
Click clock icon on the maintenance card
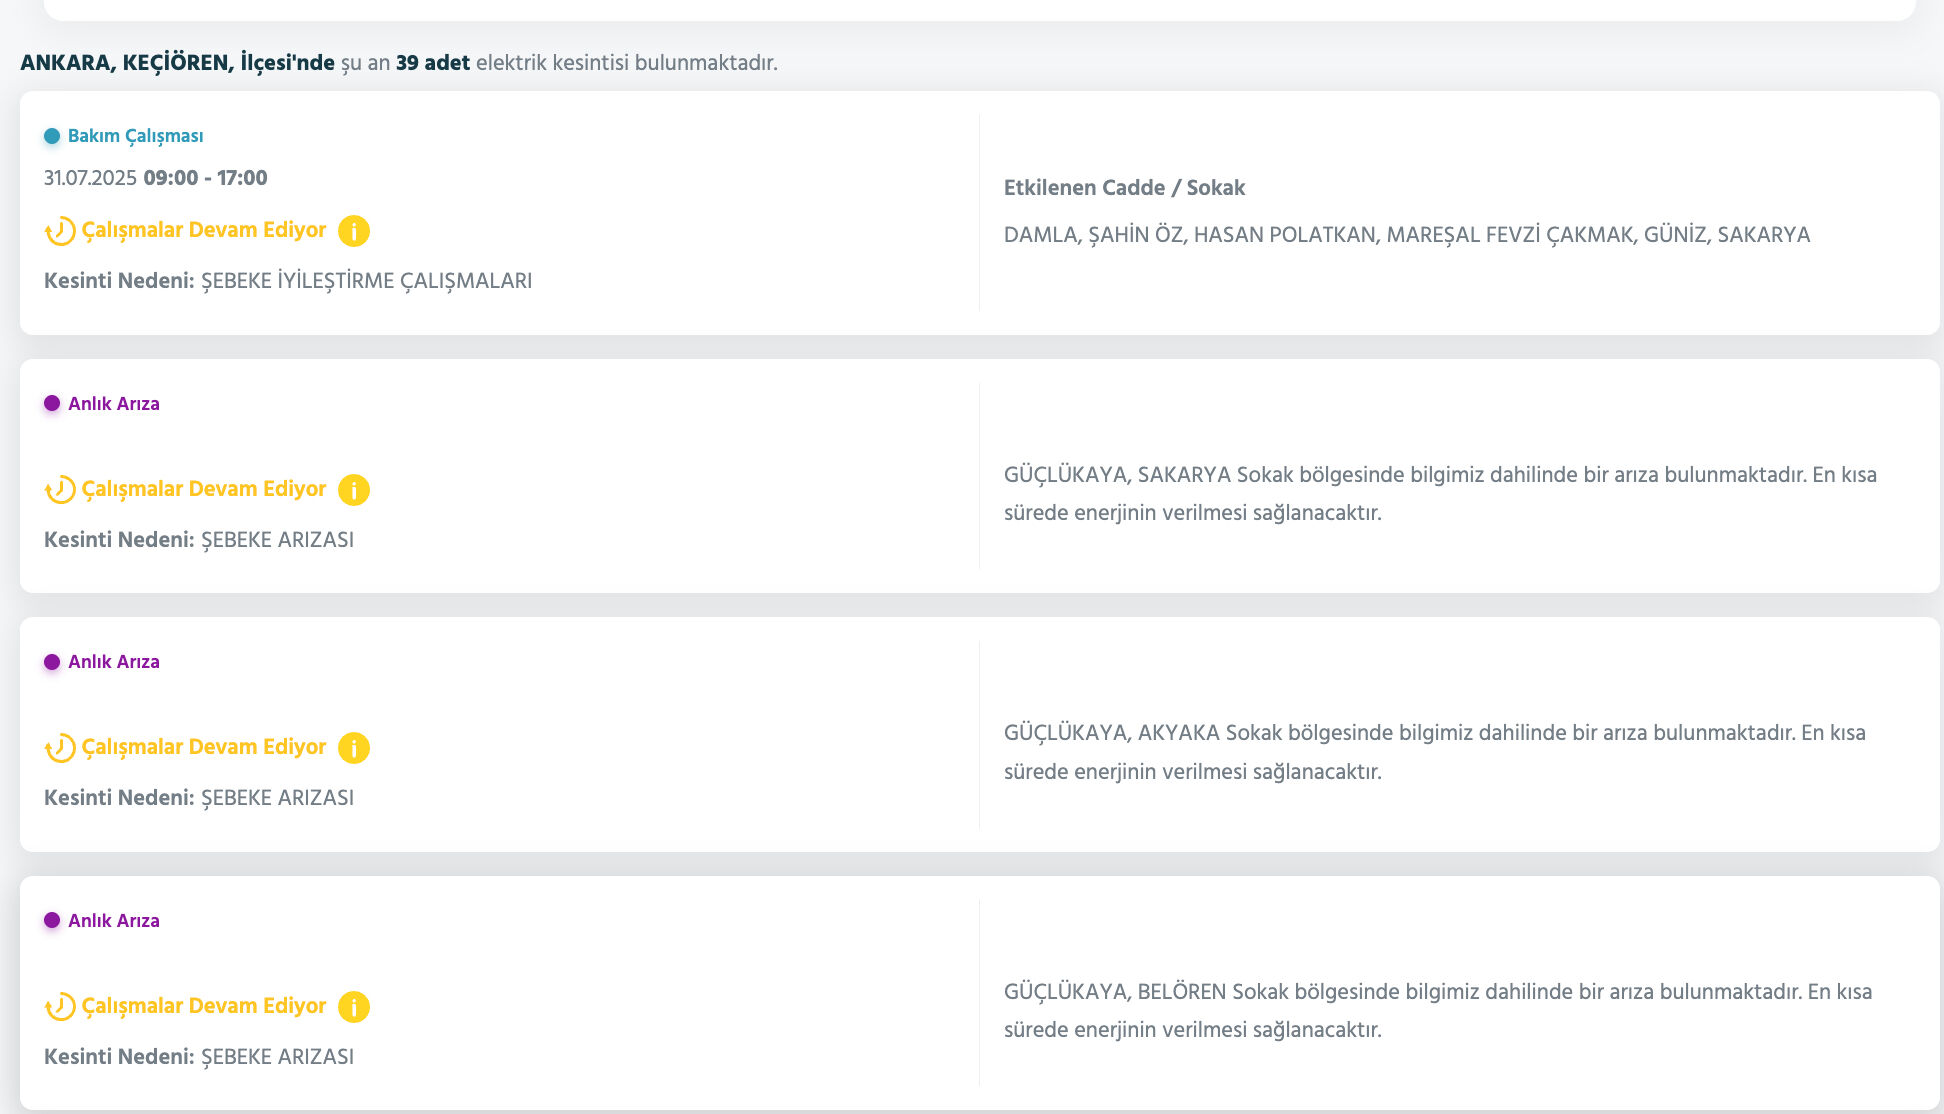[60, 231]
